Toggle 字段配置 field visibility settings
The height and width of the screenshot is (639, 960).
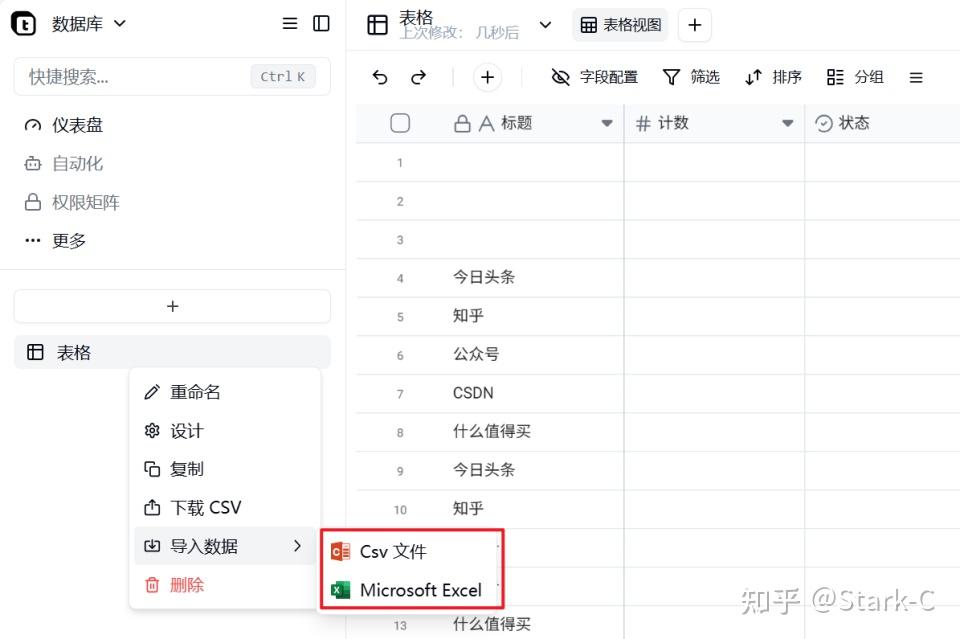(594, 77)
